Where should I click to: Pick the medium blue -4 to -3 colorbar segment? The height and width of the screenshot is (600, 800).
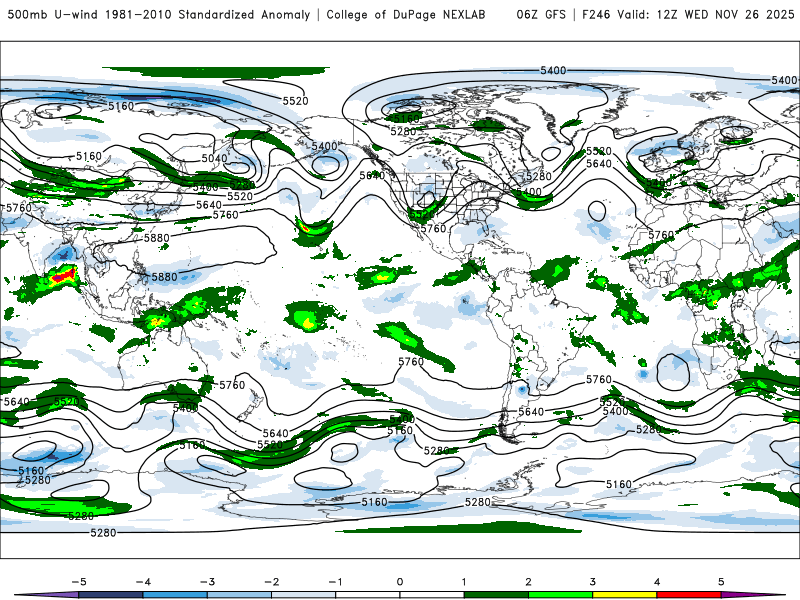175,595
